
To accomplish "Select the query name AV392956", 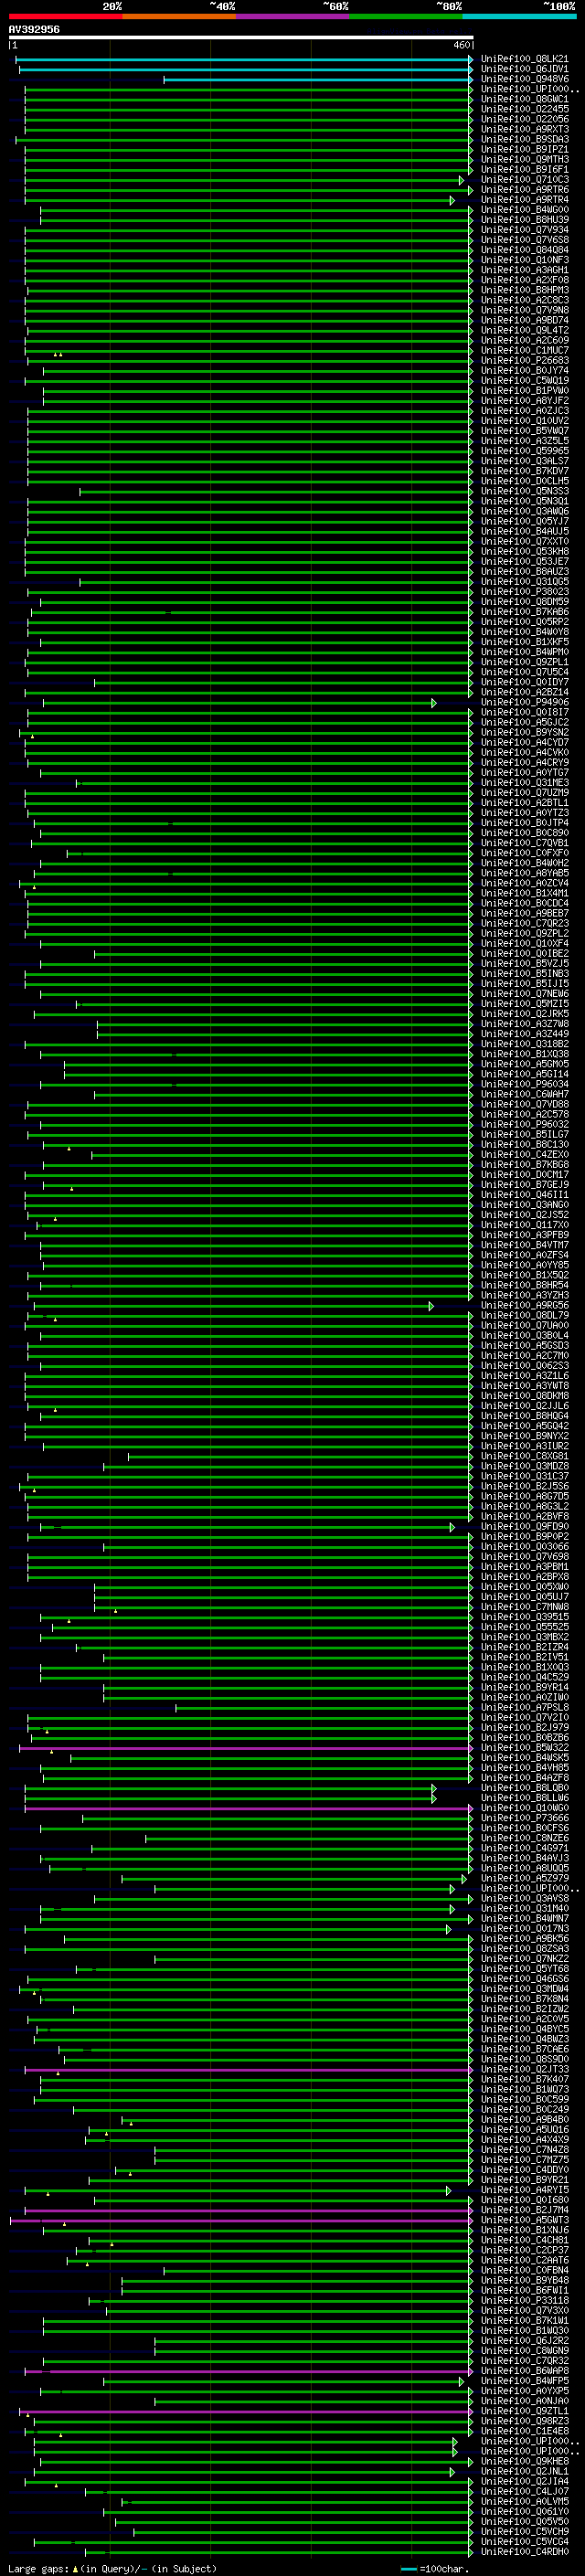I will [x=34, y=30].
